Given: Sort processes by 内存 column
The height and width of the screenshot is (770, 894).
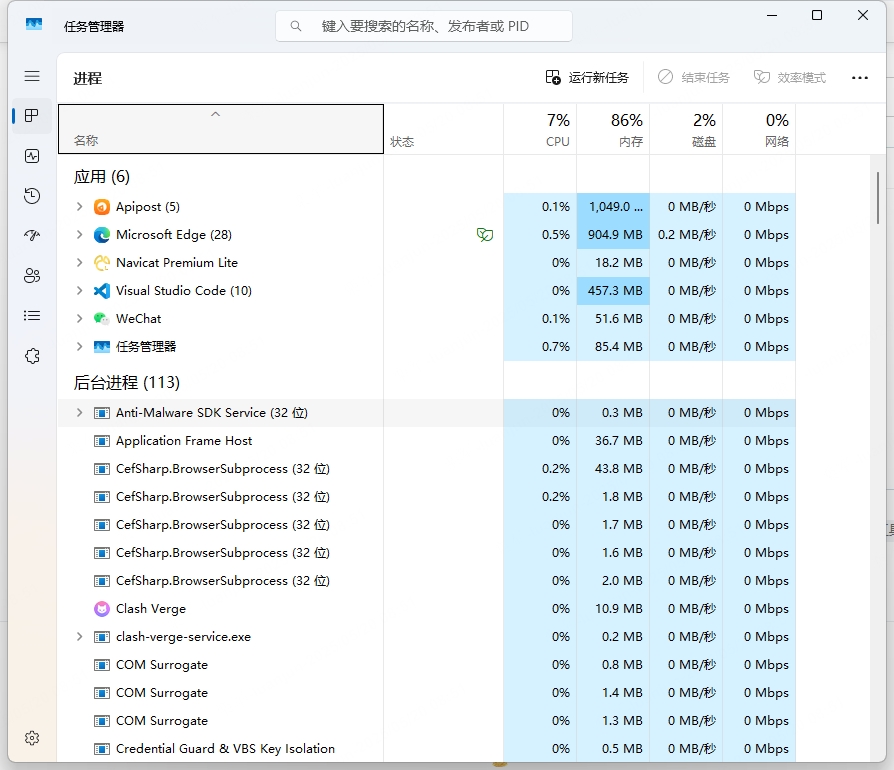Looking at the screenshot, I should [613, 129].
